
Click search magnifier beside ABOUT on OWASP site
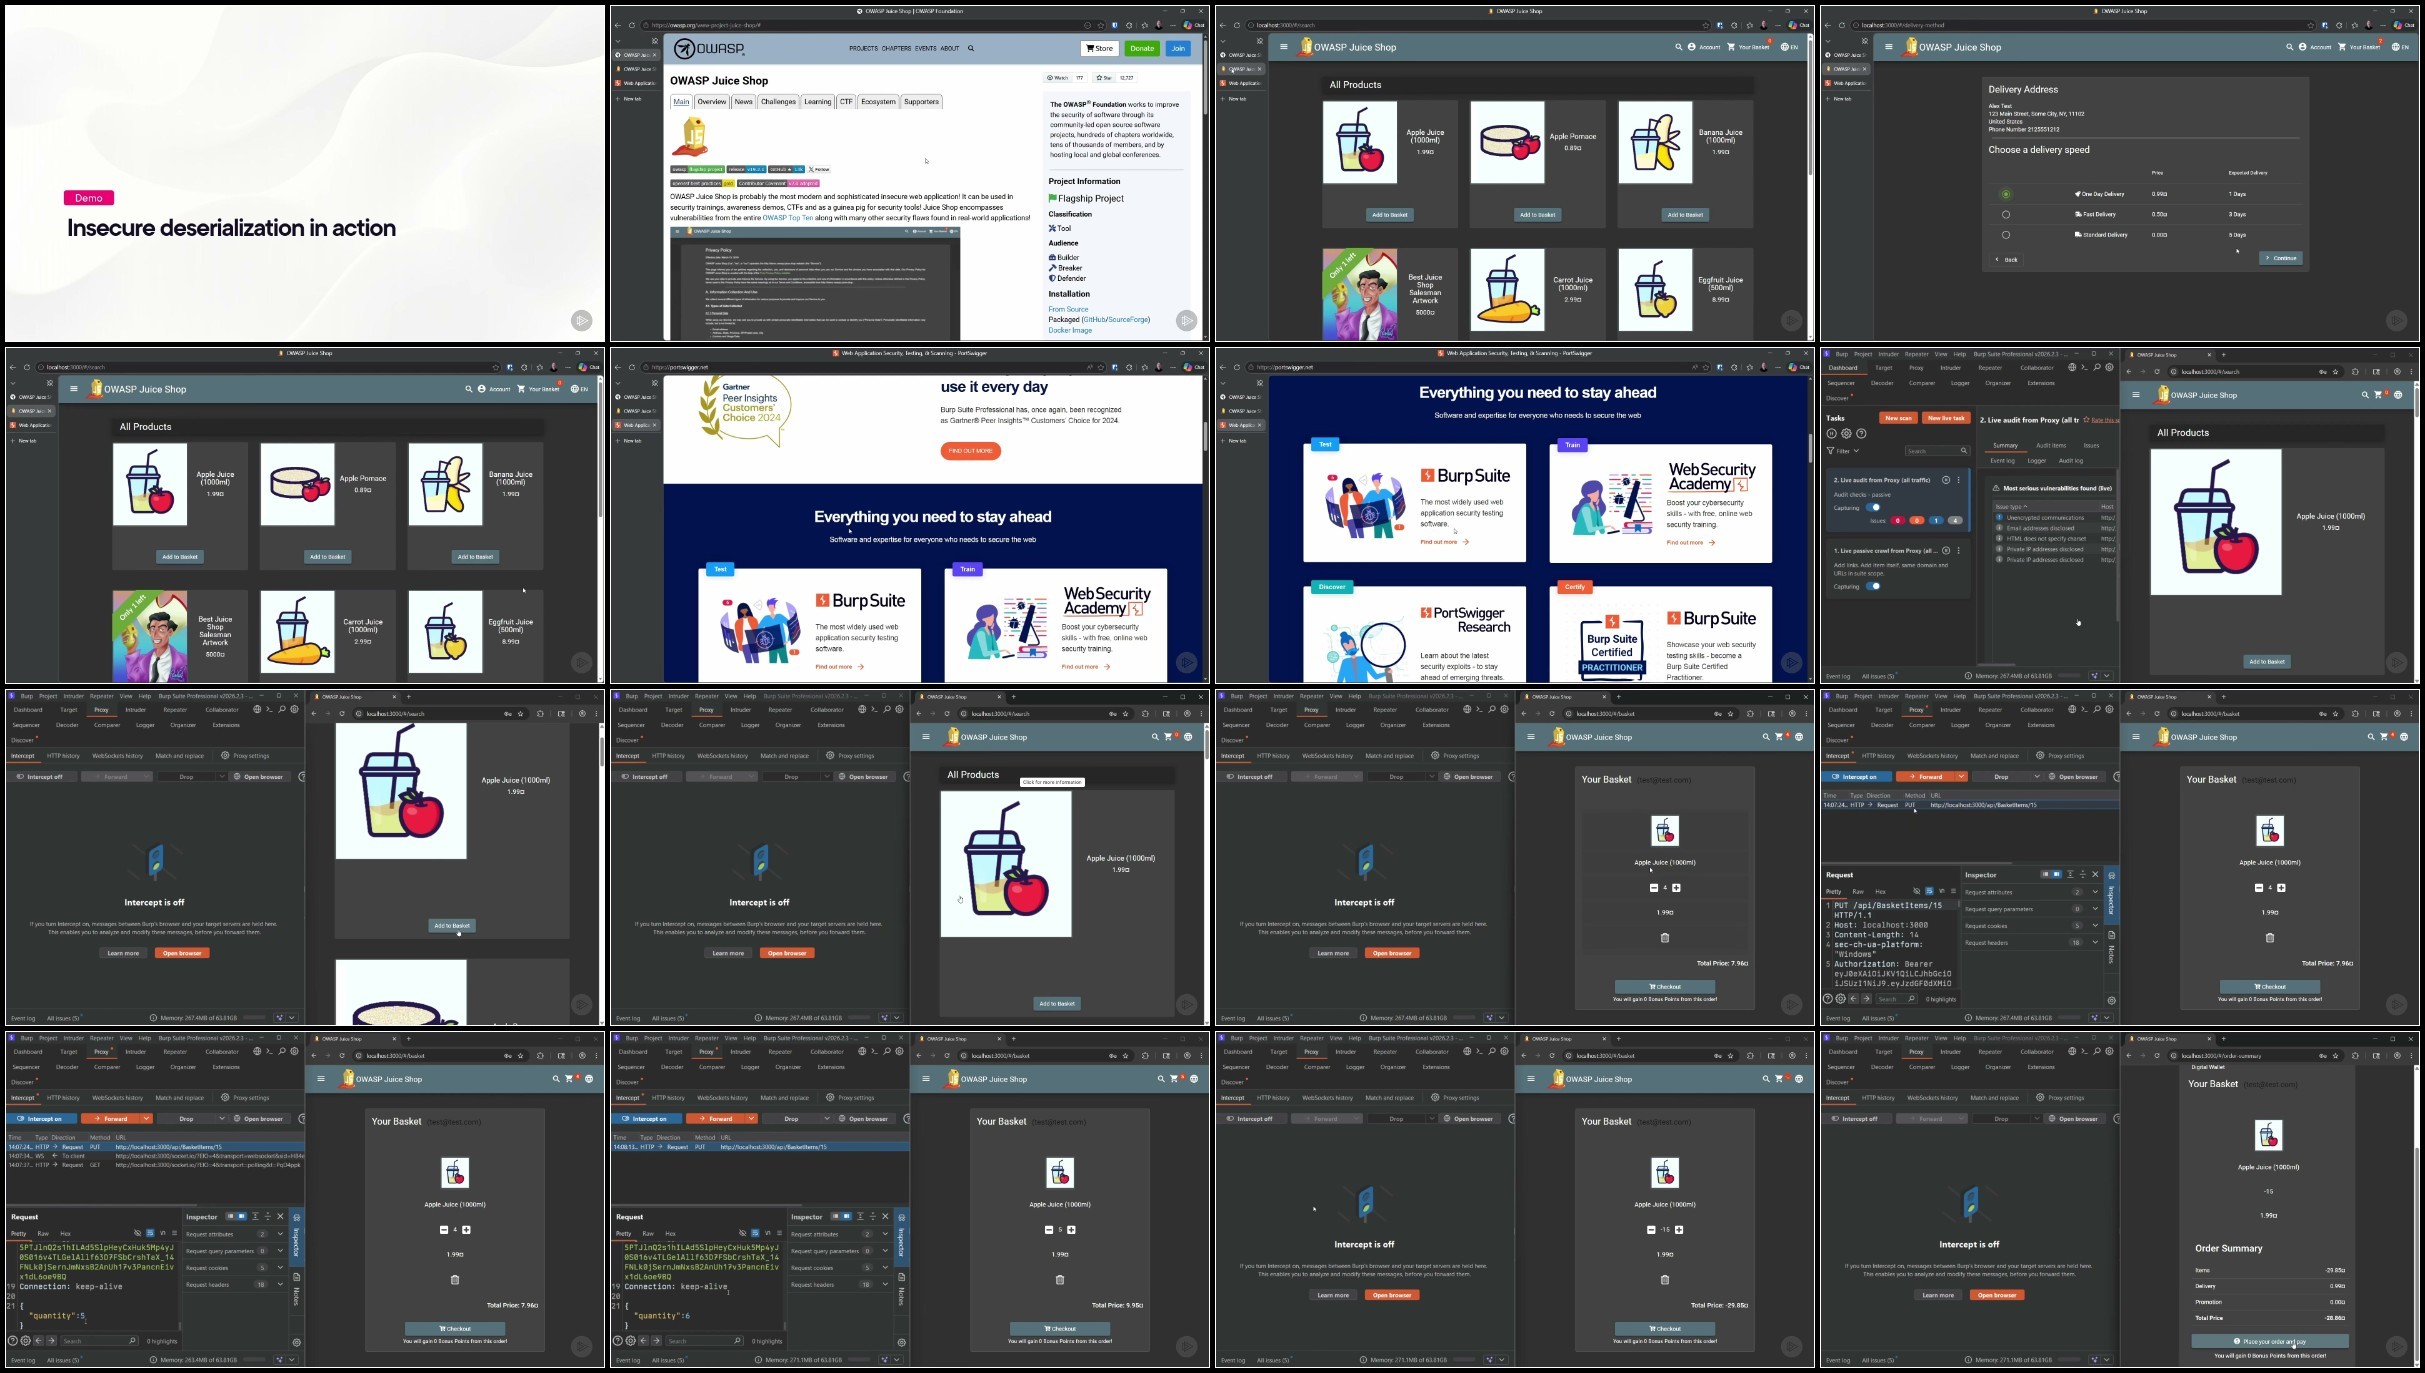click(x=970, y=48)
